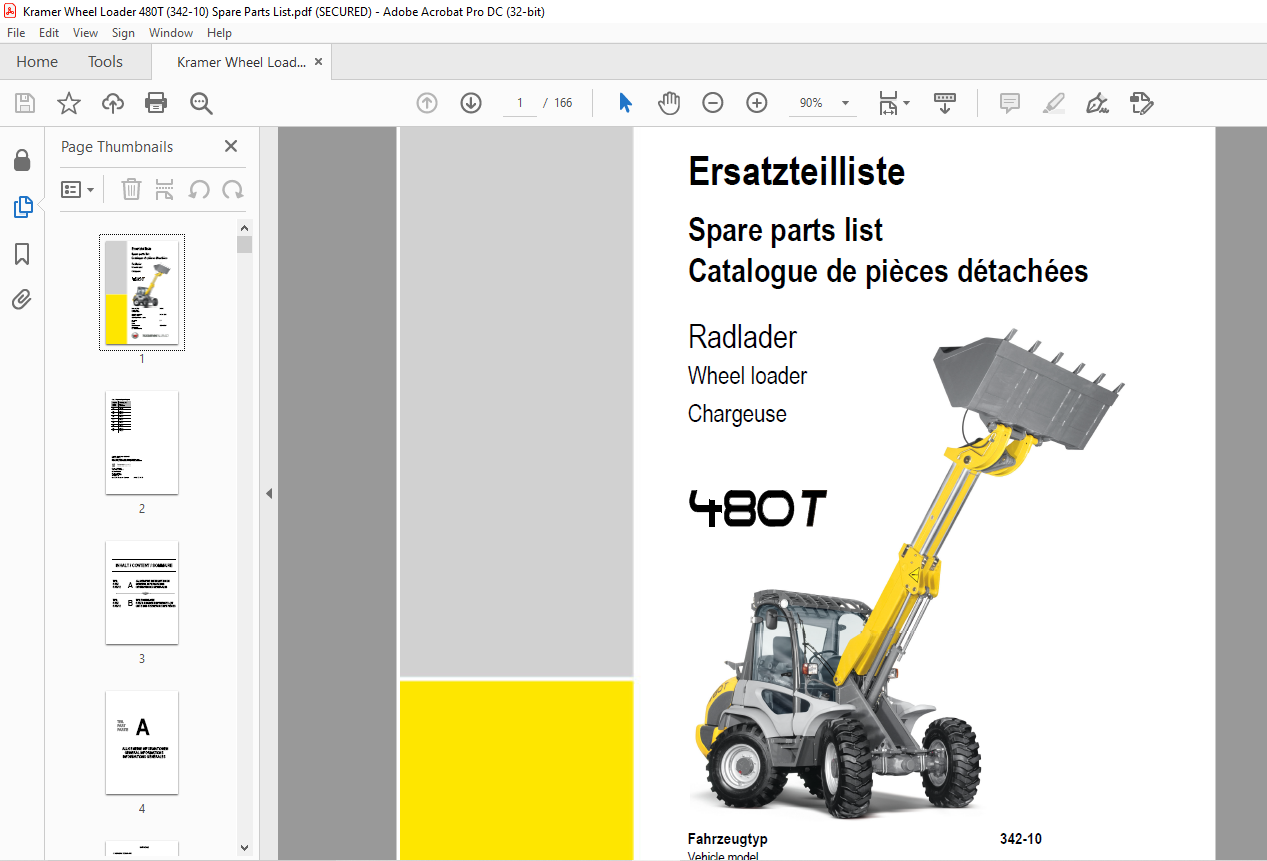Select page 3 thumbnail
Image resolution: width=1267 pixels, height=861 pixels.
click(x=142, y=592)
